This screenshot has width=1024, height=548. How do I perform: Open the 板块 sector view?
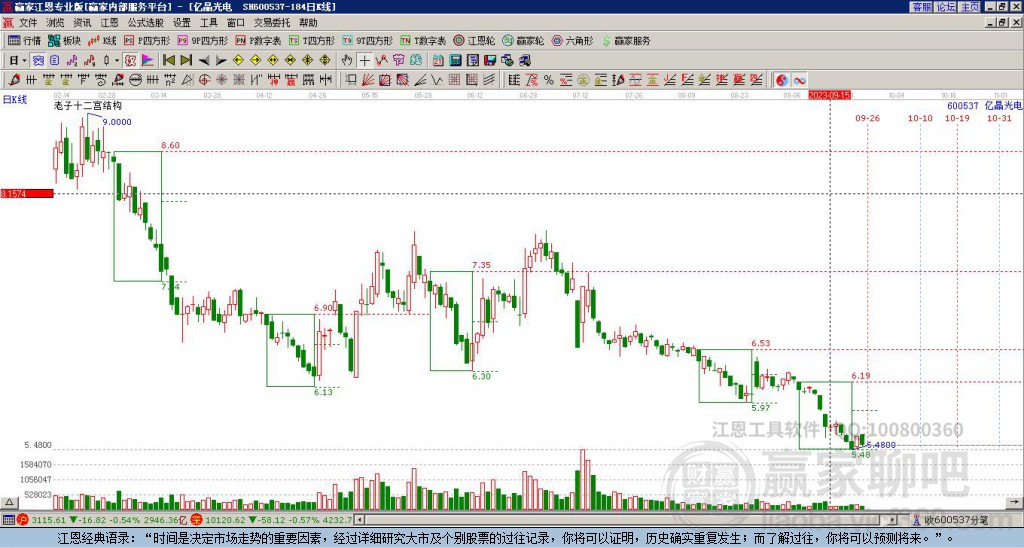point(65,40)
